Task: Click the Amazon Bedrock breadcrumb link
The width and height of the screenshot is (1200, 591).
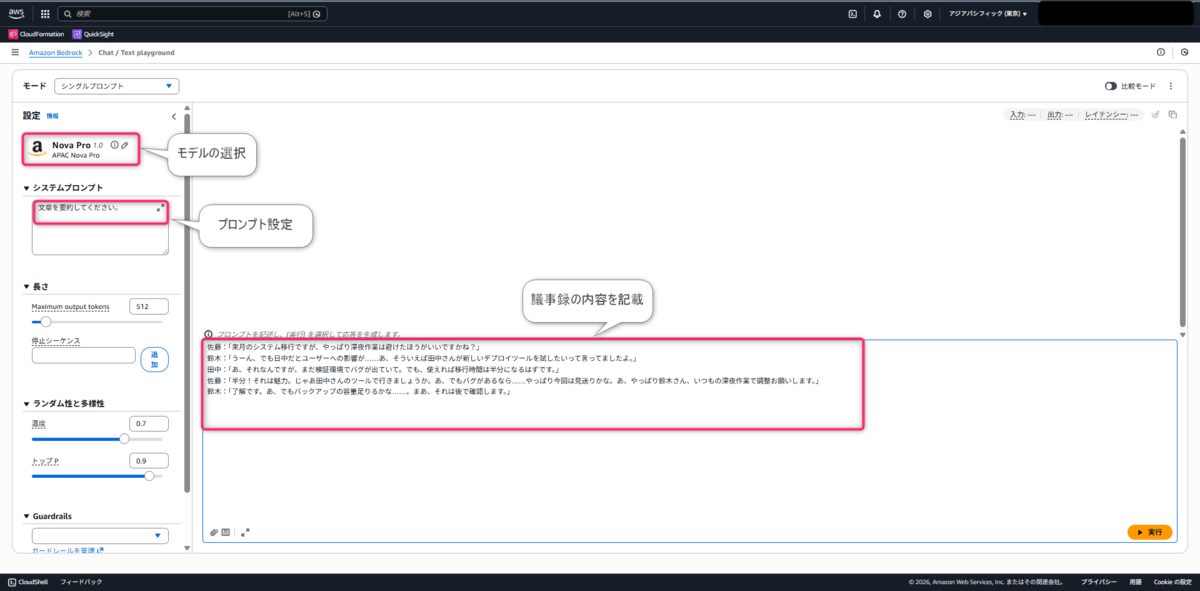Action: pos(56,52)
